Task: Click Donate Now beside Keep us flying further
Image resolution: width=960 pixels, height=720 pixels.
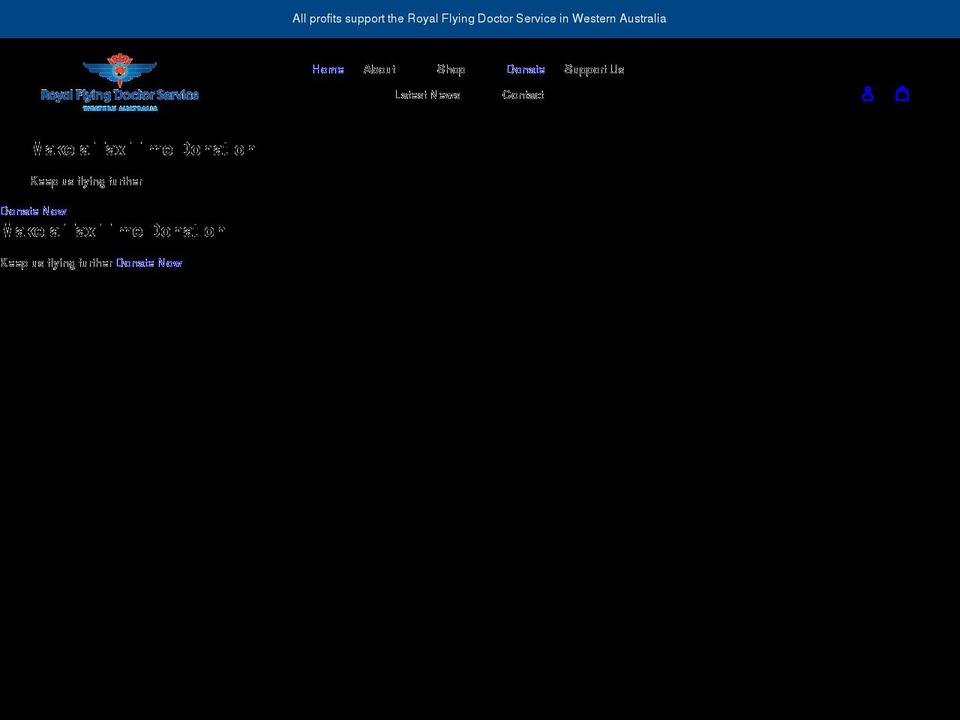Action: (149, 263)
